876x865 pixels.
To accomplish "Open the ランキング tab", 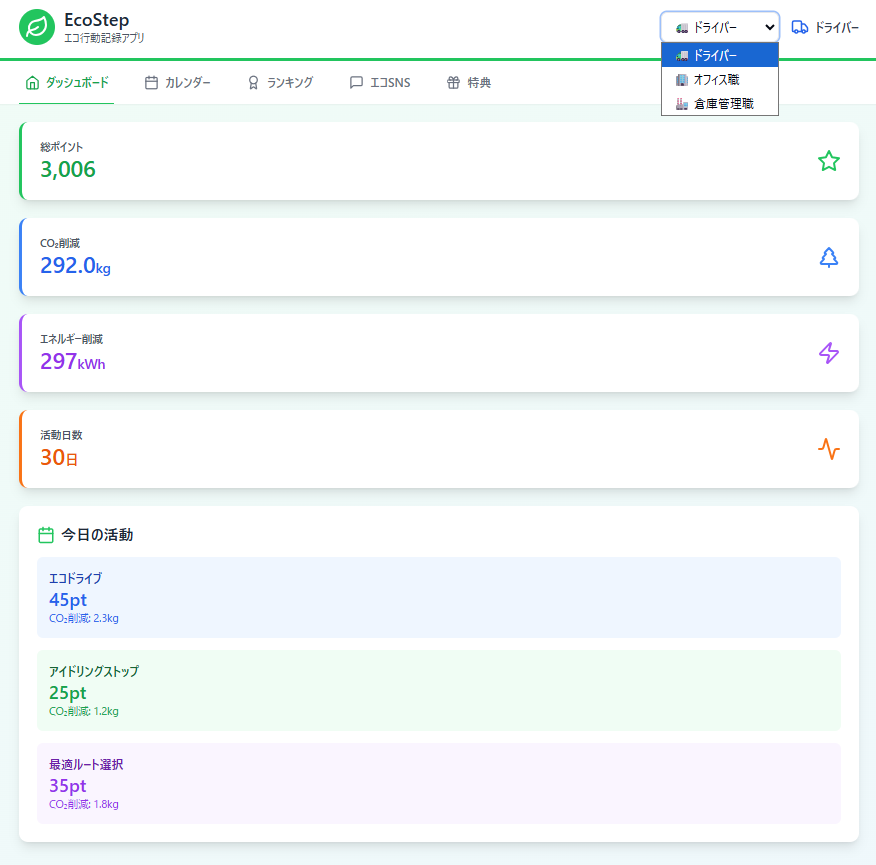I will pos(280,83).
